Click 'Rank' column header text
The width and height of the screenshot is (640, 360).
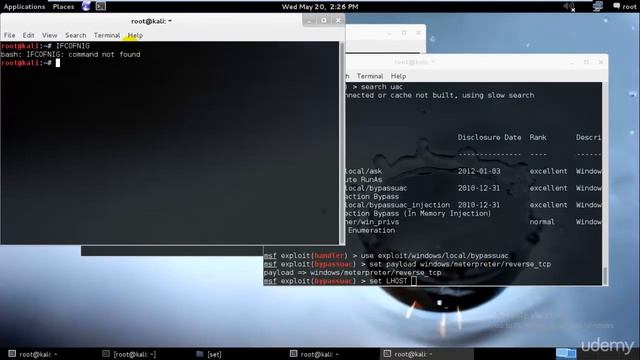coord(538,138)
